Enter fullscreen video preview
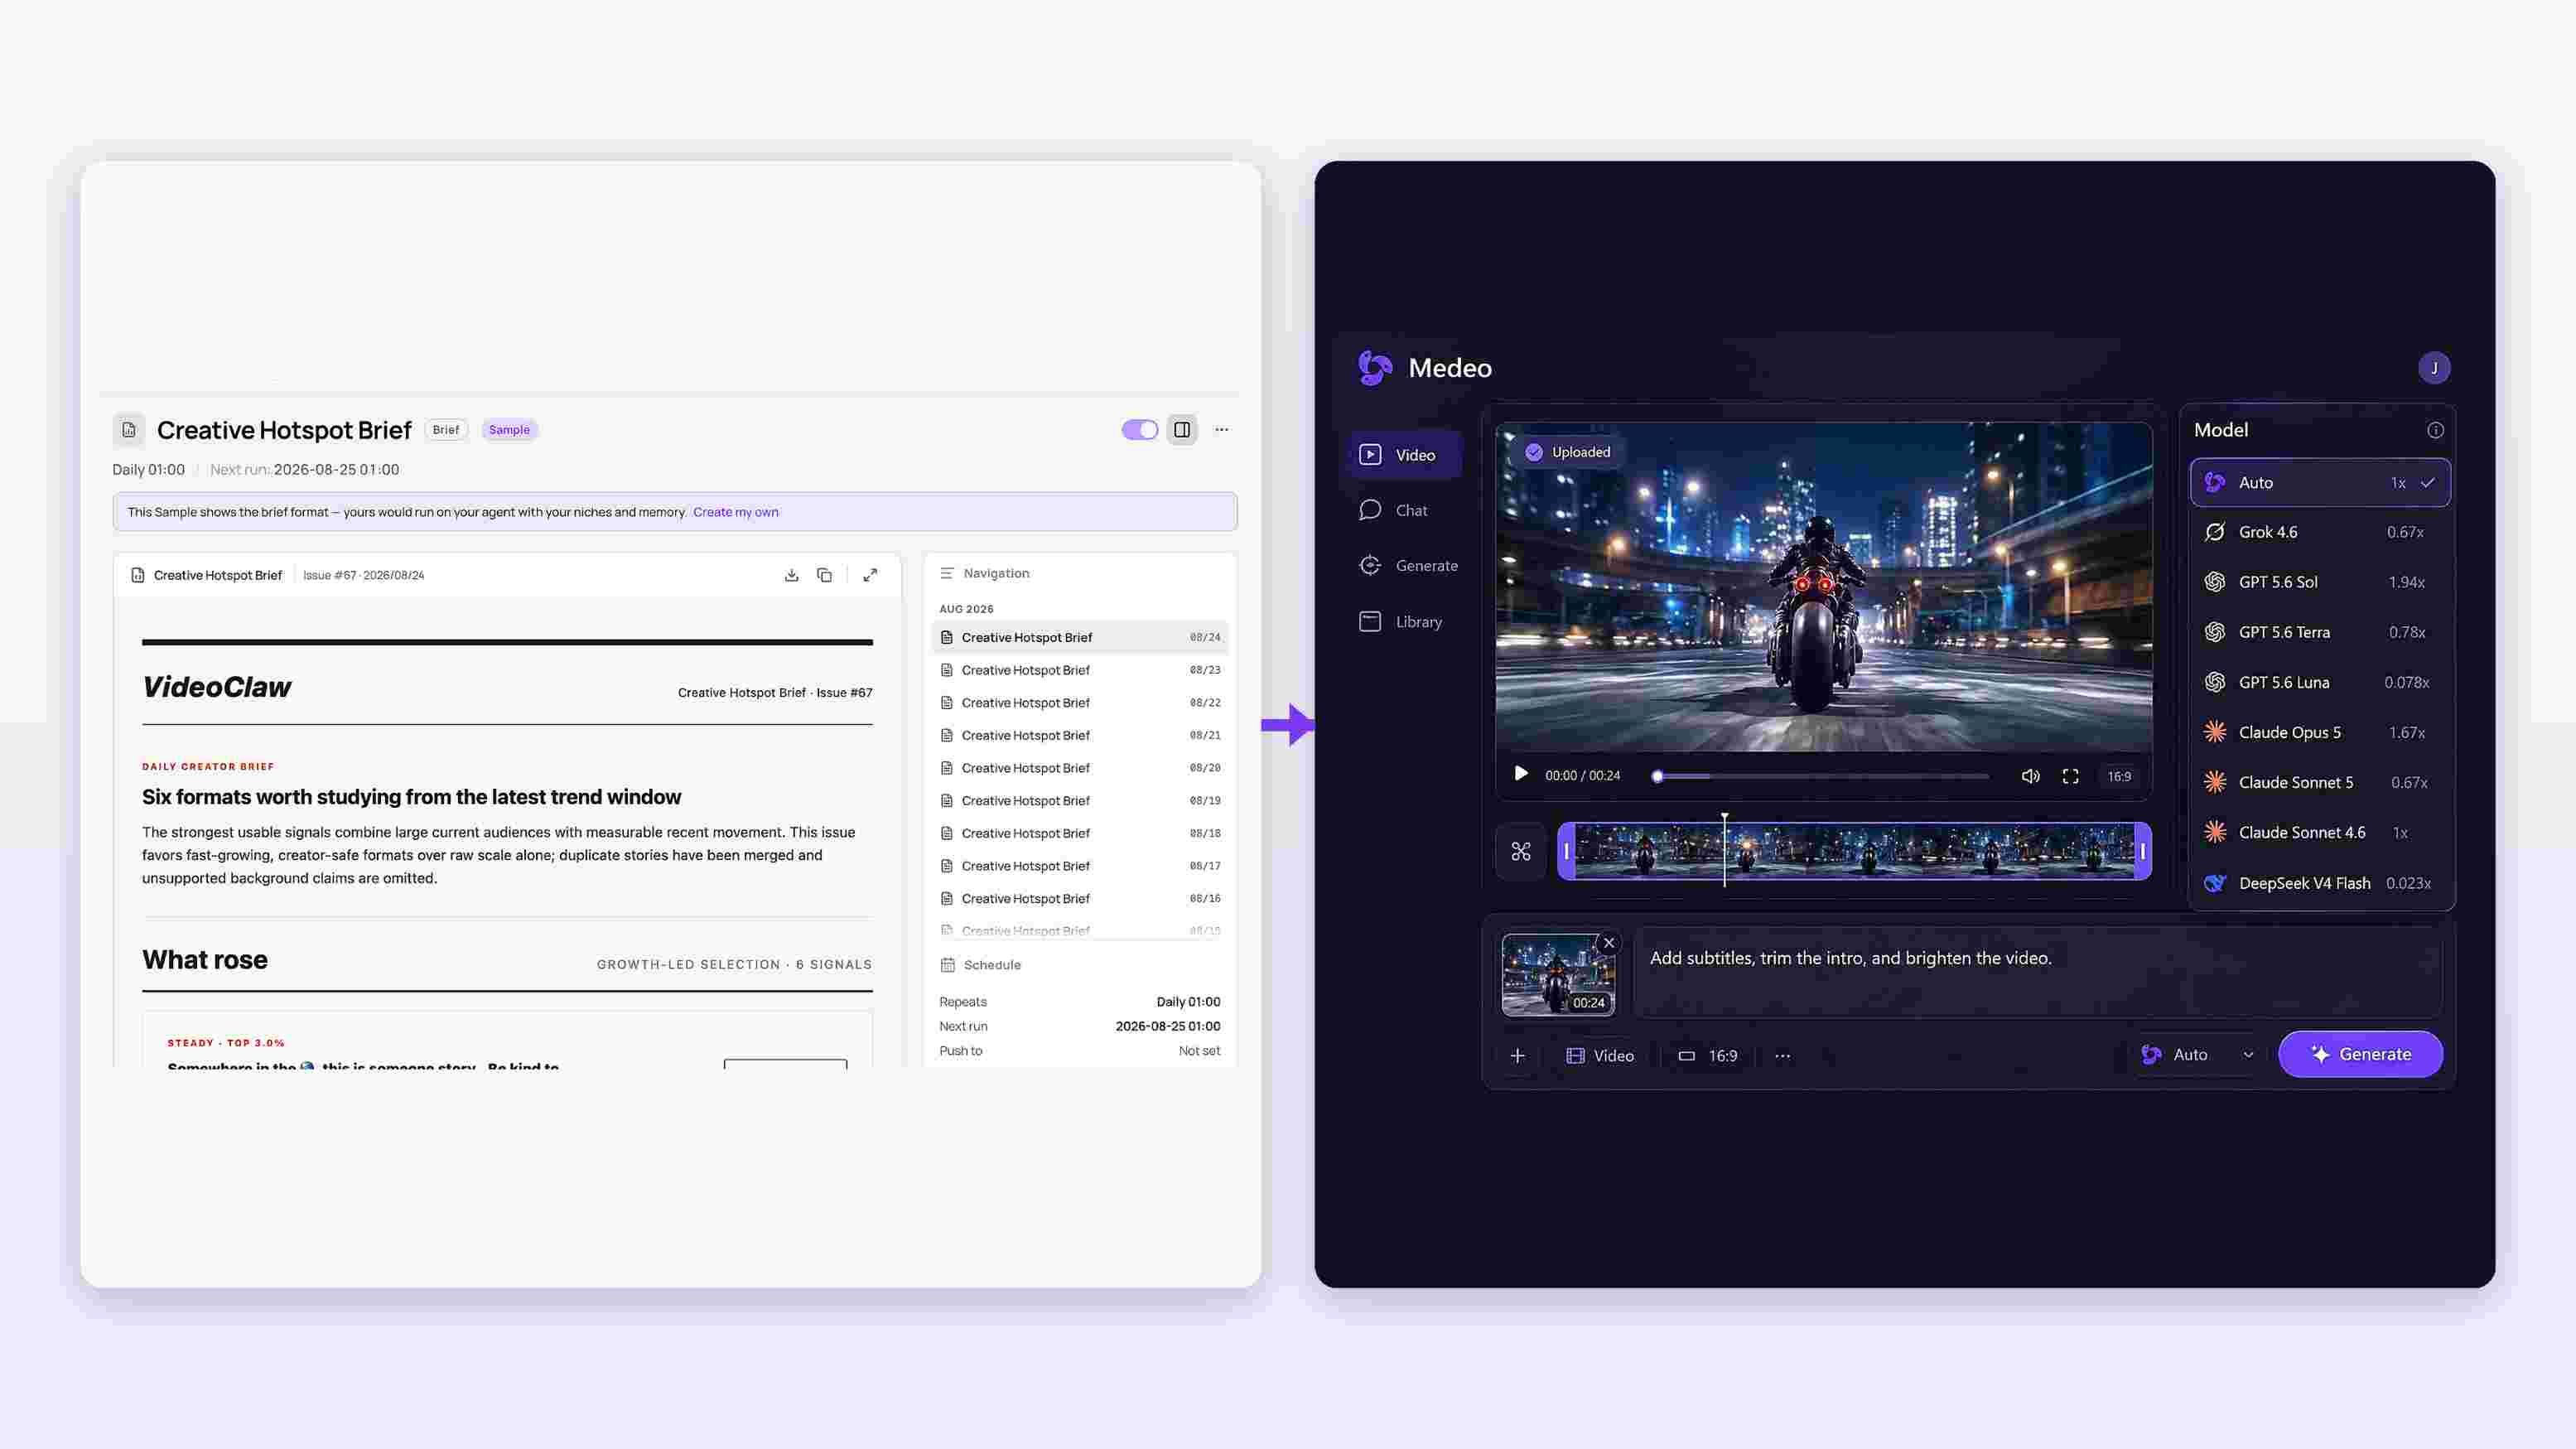This screenshot has height=1449, width=2576. 2071,776
